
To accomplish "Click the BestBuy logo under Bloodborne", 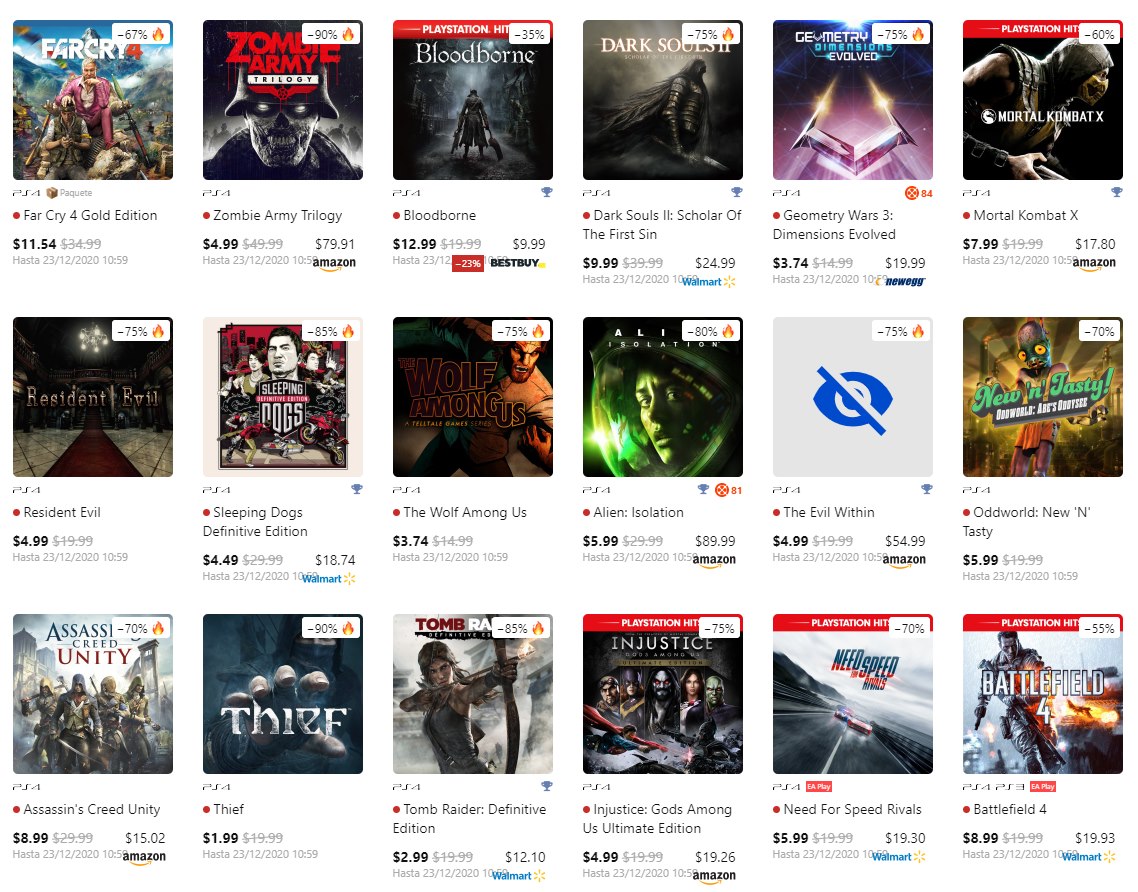I will click(517, 263).
